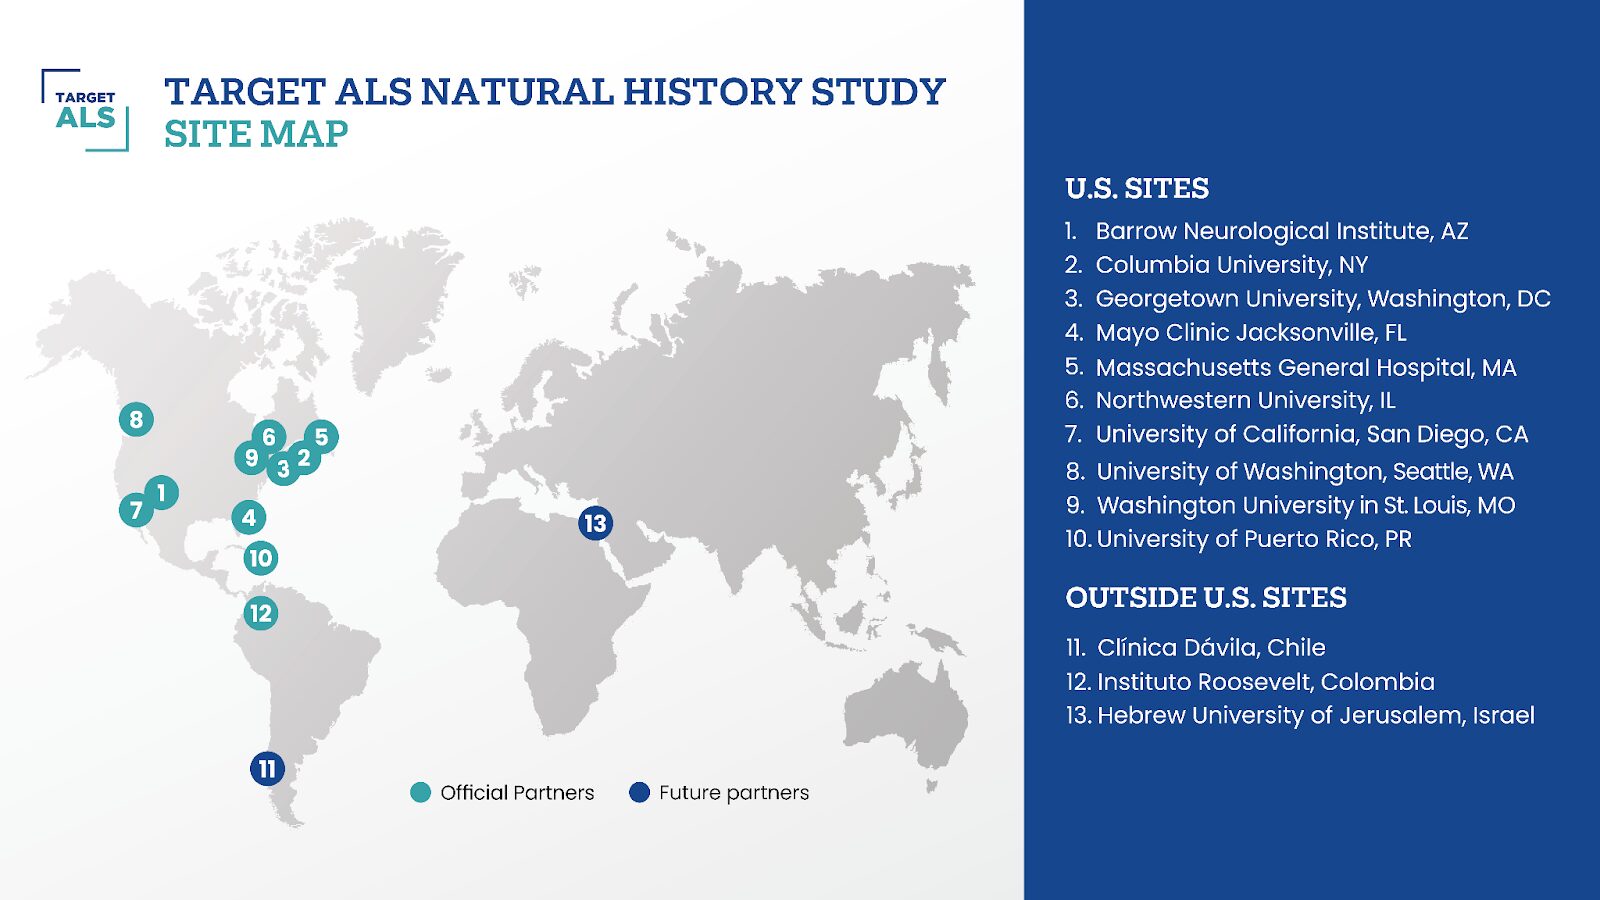Screen dimensions: 1600x900
Task: Select map marker 6 near Chicago
Action: [x=268, y=437]
